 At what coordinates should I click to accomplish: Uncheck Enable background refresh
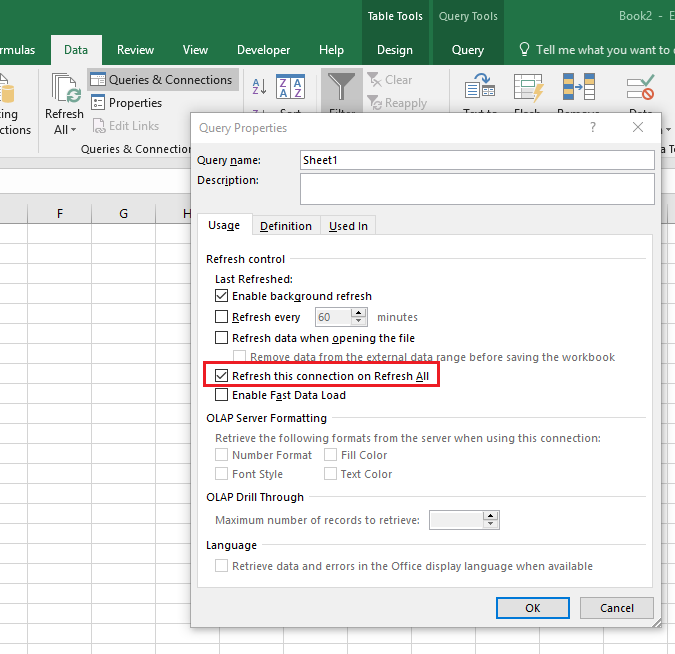pyautogui.click(x=221, y=296)
